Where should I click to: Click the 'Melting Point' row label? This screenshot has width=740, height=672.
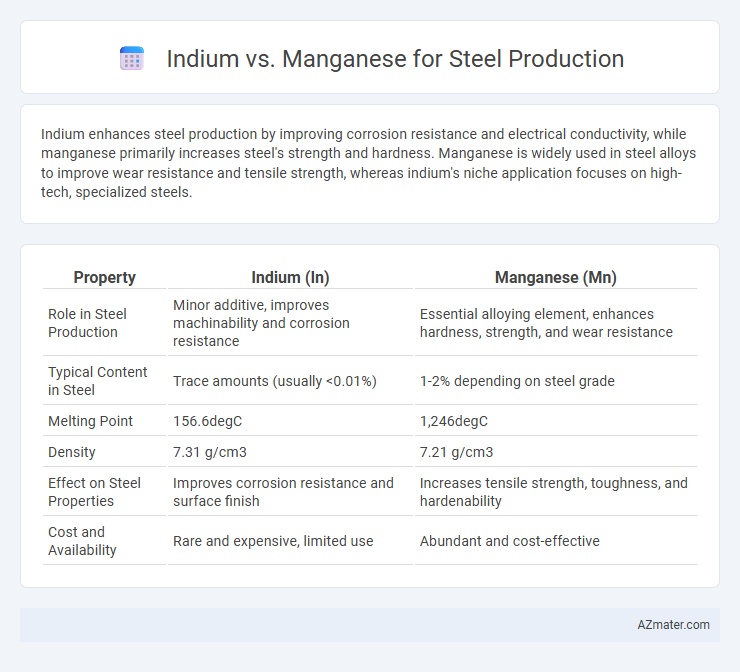[90, 420]
